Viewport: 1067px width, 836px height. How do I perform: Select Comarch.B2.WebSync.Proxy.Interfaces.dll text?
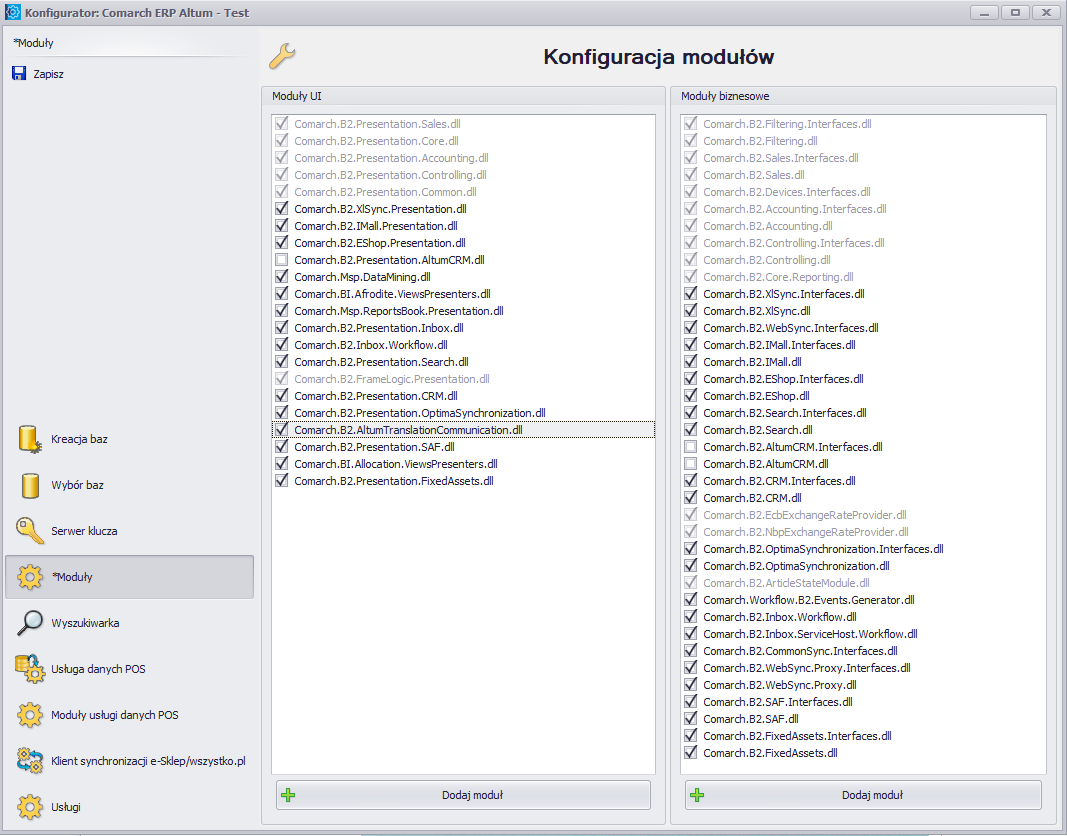point(807,667)
